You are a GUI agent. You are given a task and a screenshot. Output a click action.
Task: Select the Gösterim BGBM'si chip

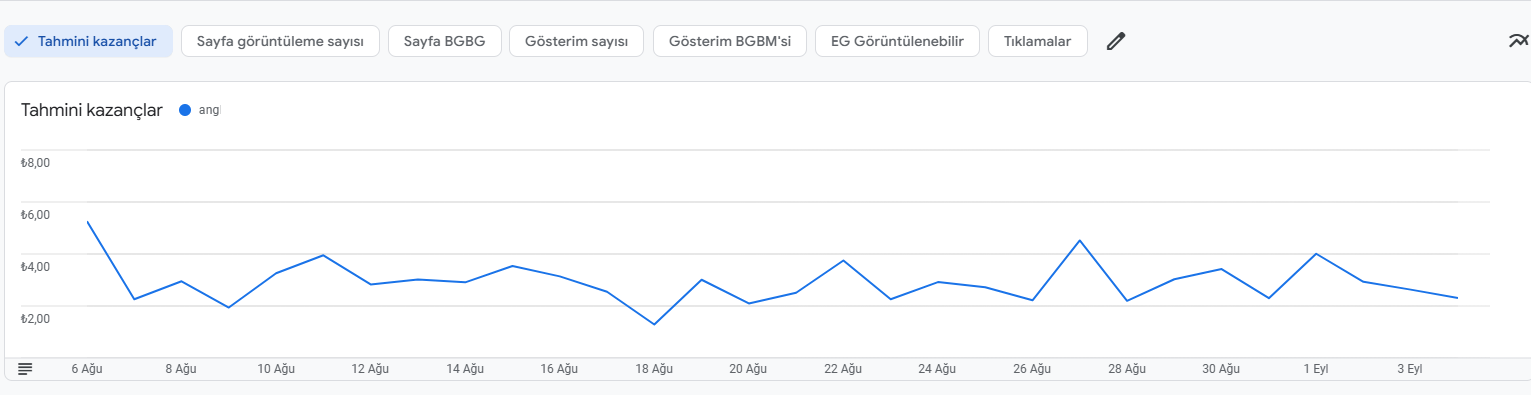point(730,41)
